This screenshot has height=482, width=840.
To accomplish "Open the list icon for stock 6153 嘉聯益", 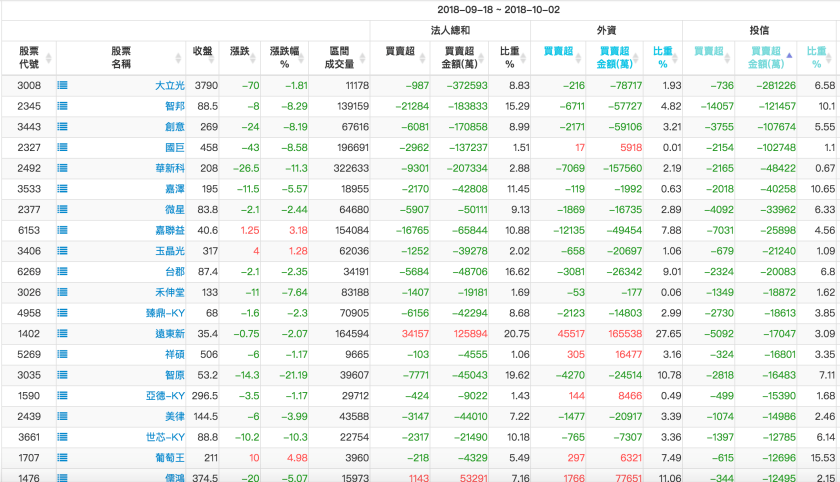I will [x=62, y=230].
